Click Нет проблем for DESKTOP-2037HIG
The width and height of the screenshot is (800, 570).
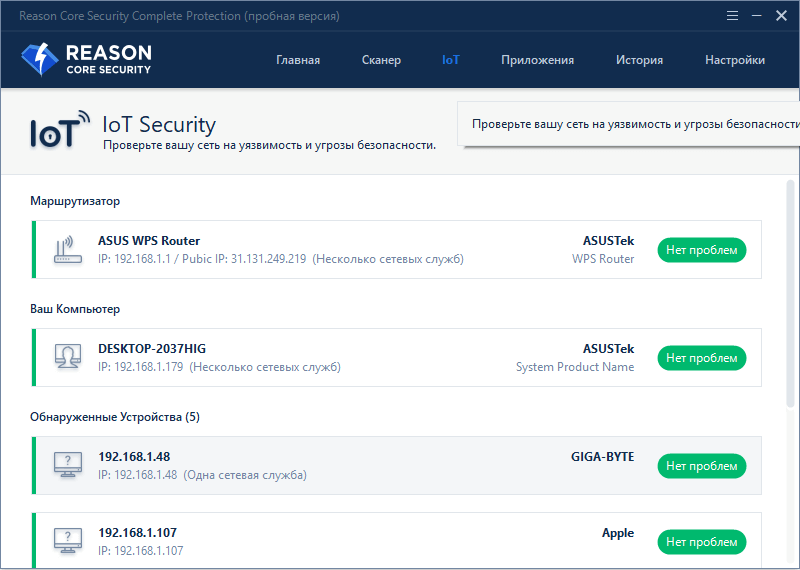click(702, 358)
